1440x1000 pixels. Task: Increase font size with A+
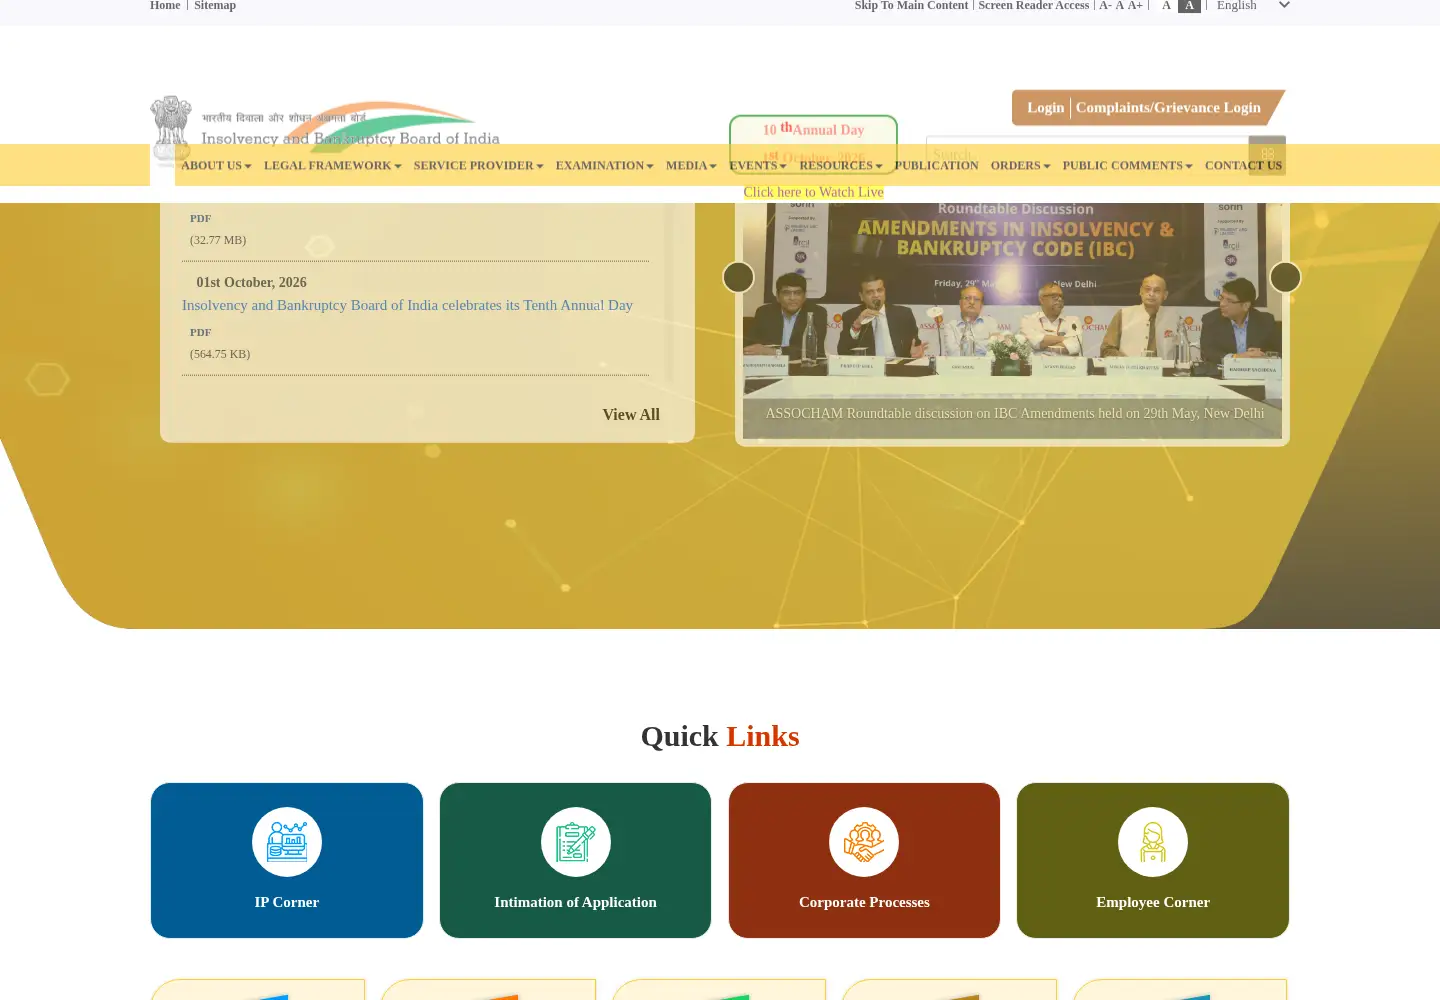(1135, 5)
